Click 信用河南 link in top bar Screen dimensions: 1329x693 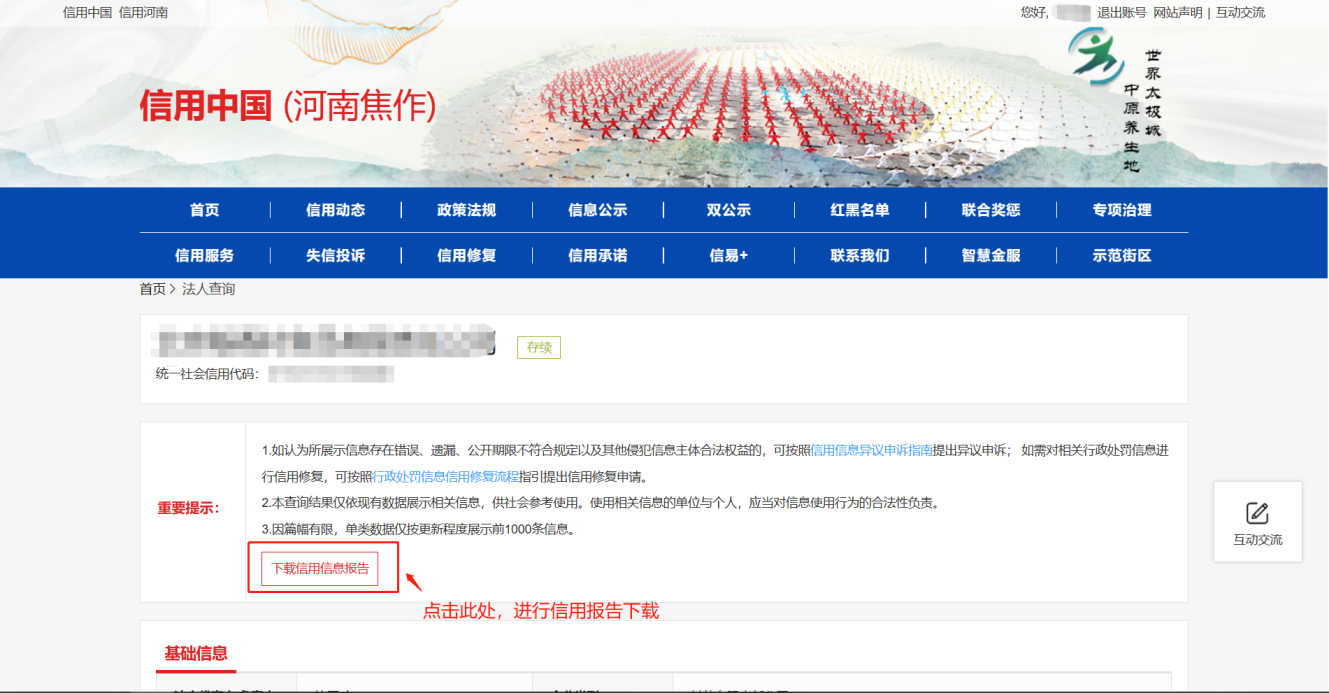click(143, 13)
